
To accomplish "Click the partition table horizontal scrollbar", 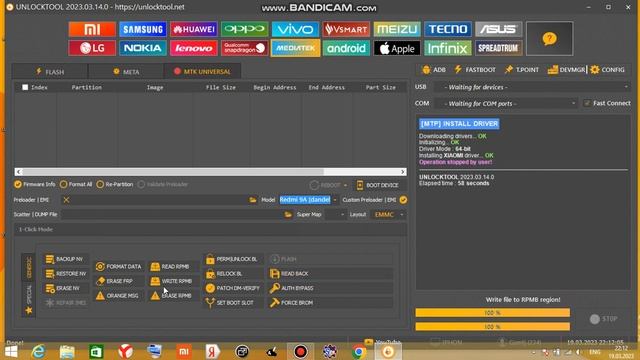I will (x=211, y=172).
